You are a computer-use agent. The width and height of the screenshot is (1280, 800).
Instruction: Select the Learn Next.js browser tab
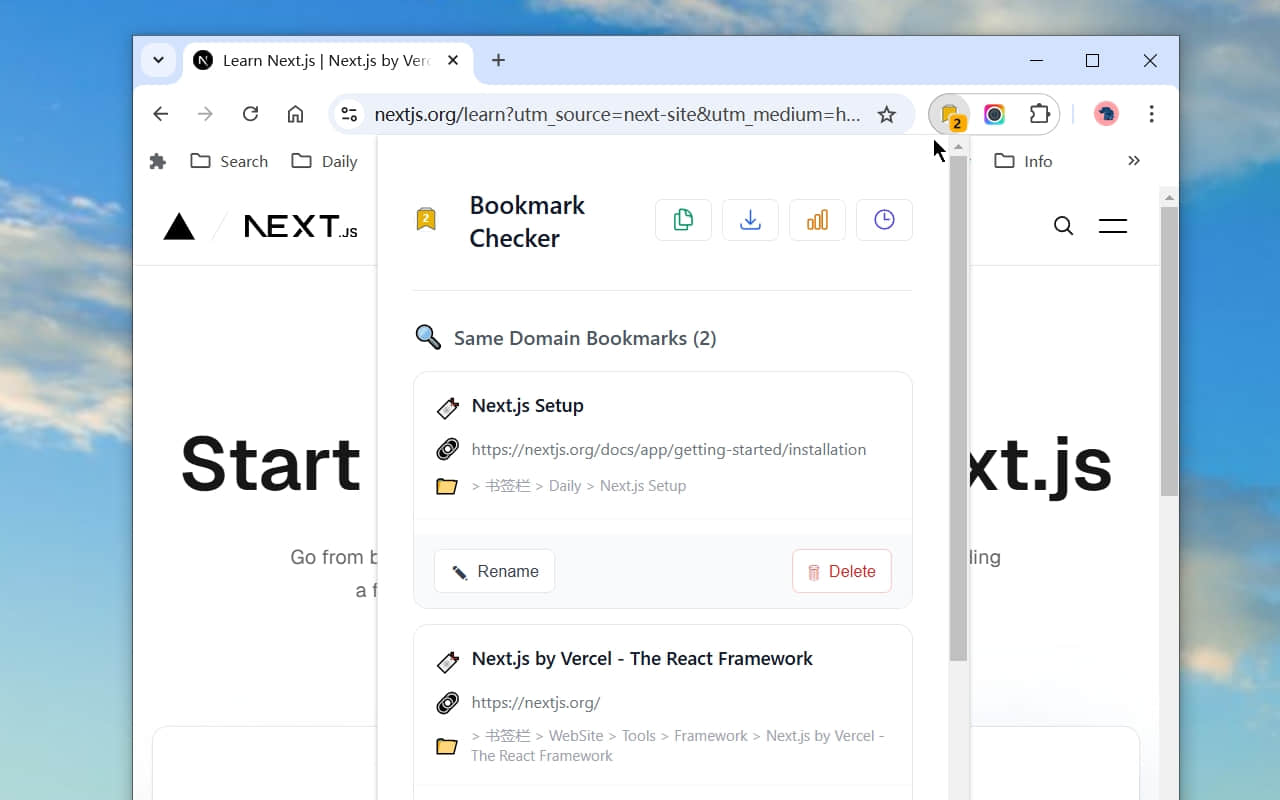click(328, 60)
